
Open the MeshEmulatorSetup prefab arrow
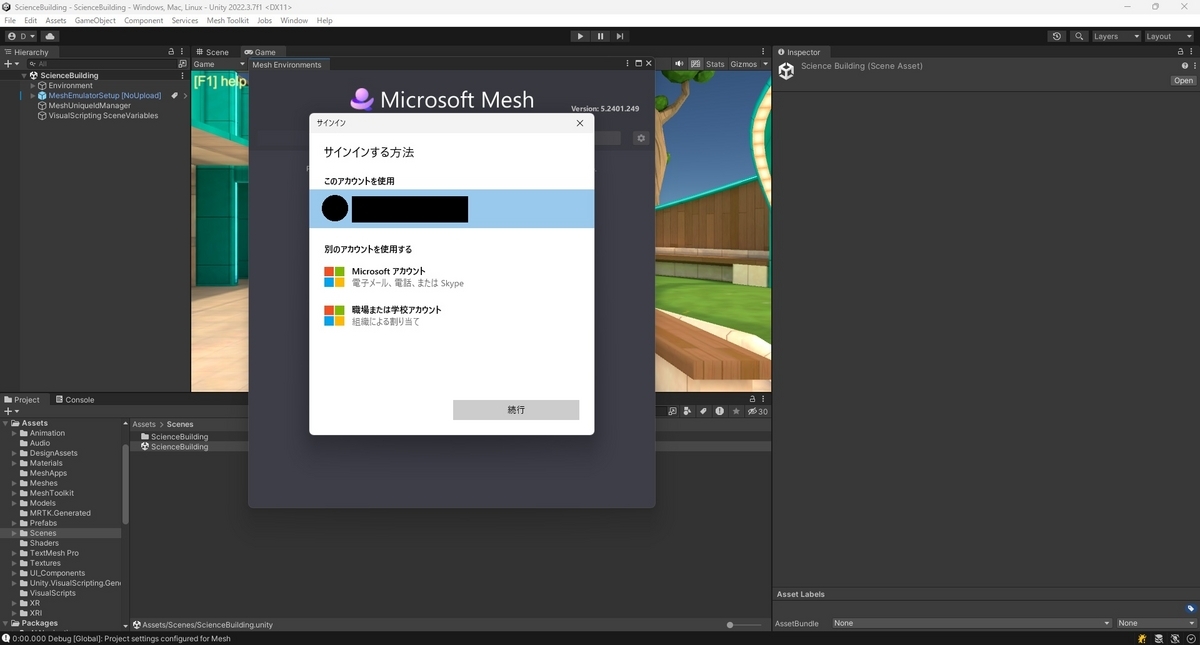[x=185, y=95]
